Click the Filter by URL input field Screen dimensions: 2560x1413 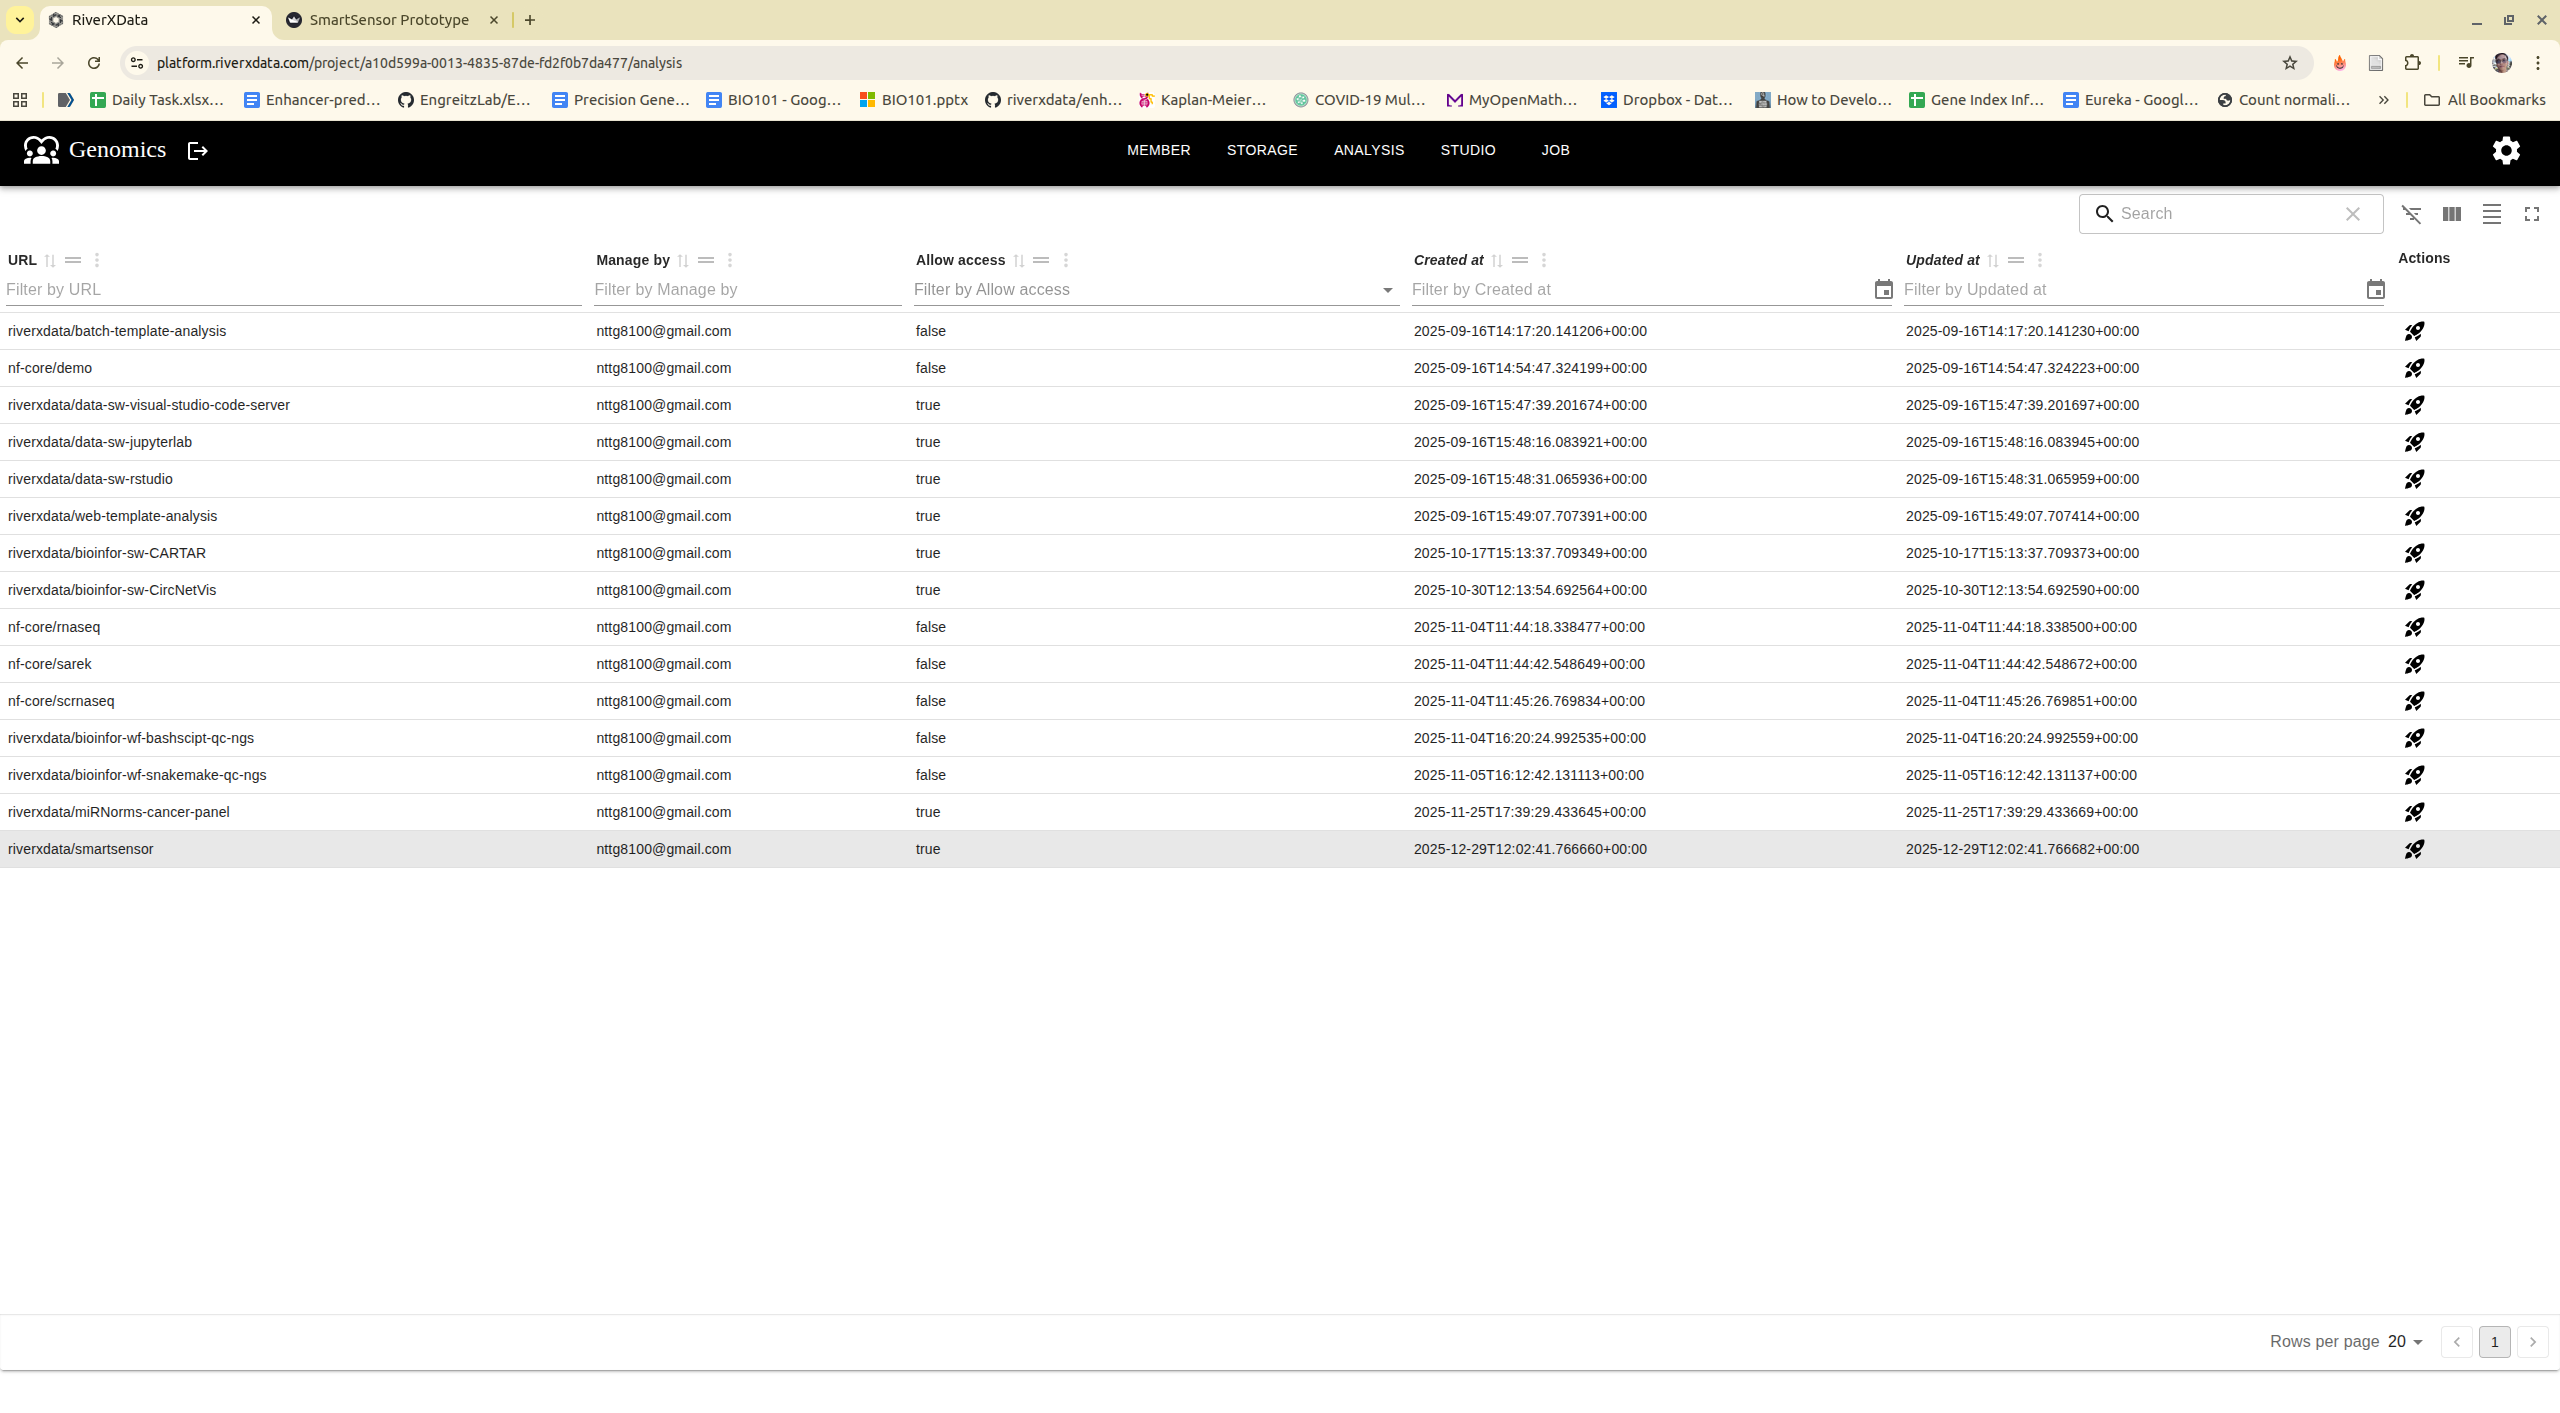click(292, 290)
